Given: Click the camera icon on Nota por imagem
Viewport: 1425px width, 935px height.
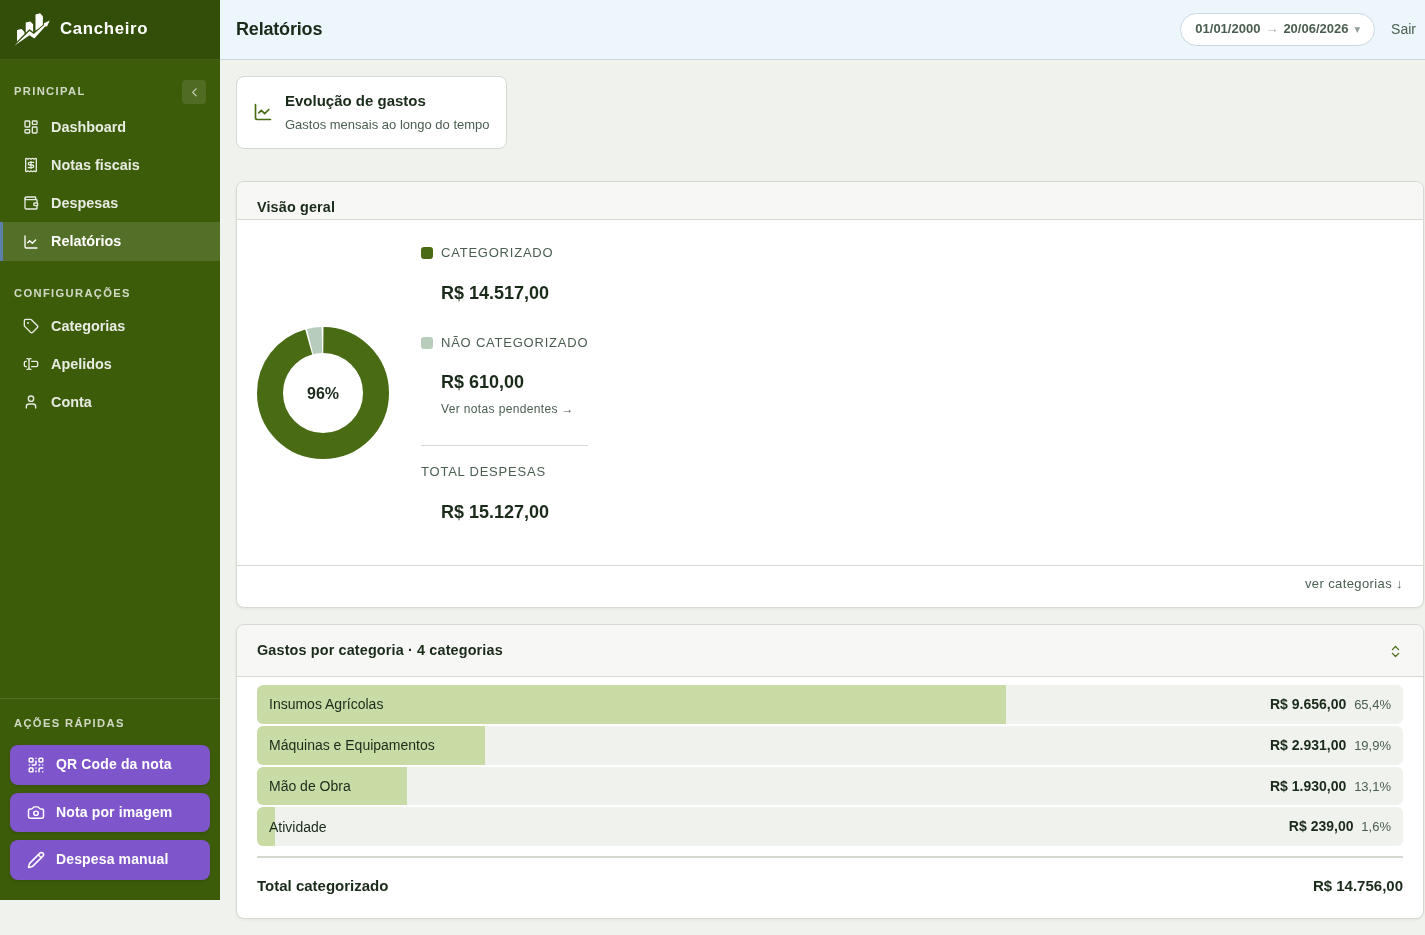Looking at the screenshot, I should point(36,813).
